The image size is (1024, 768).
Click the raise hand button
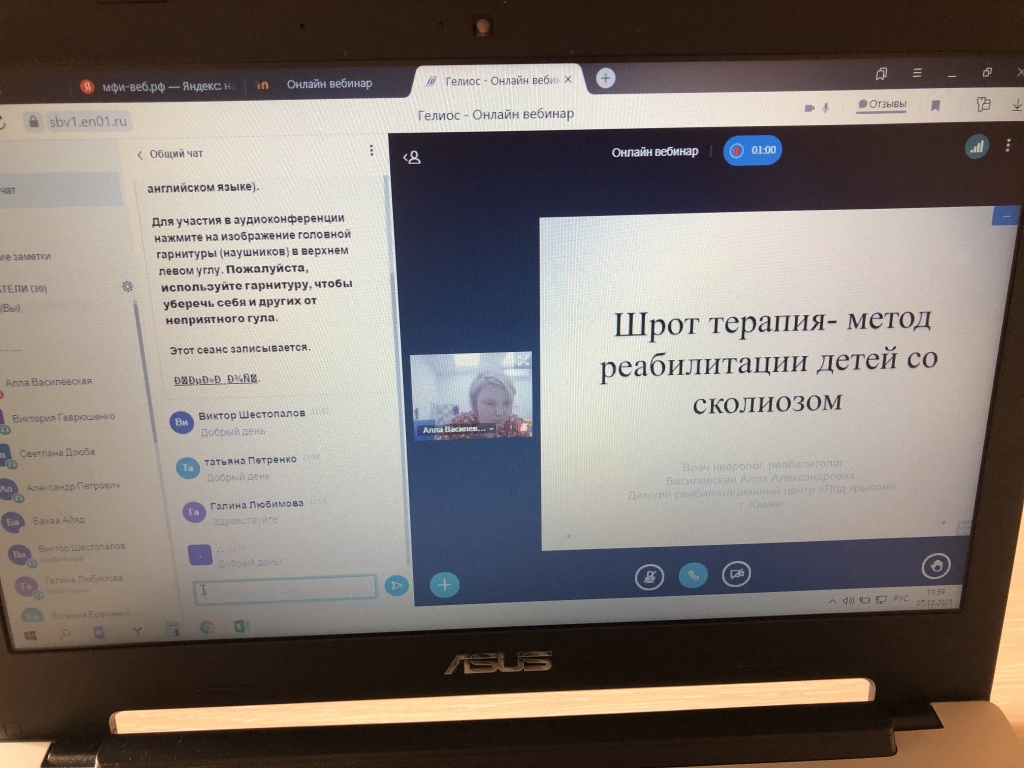936,566
